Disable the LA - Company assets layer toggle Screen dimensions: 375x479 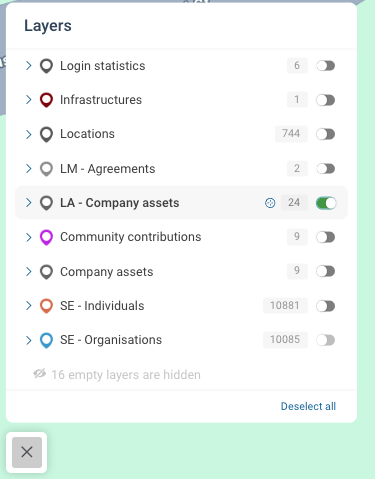pos(326,203)
